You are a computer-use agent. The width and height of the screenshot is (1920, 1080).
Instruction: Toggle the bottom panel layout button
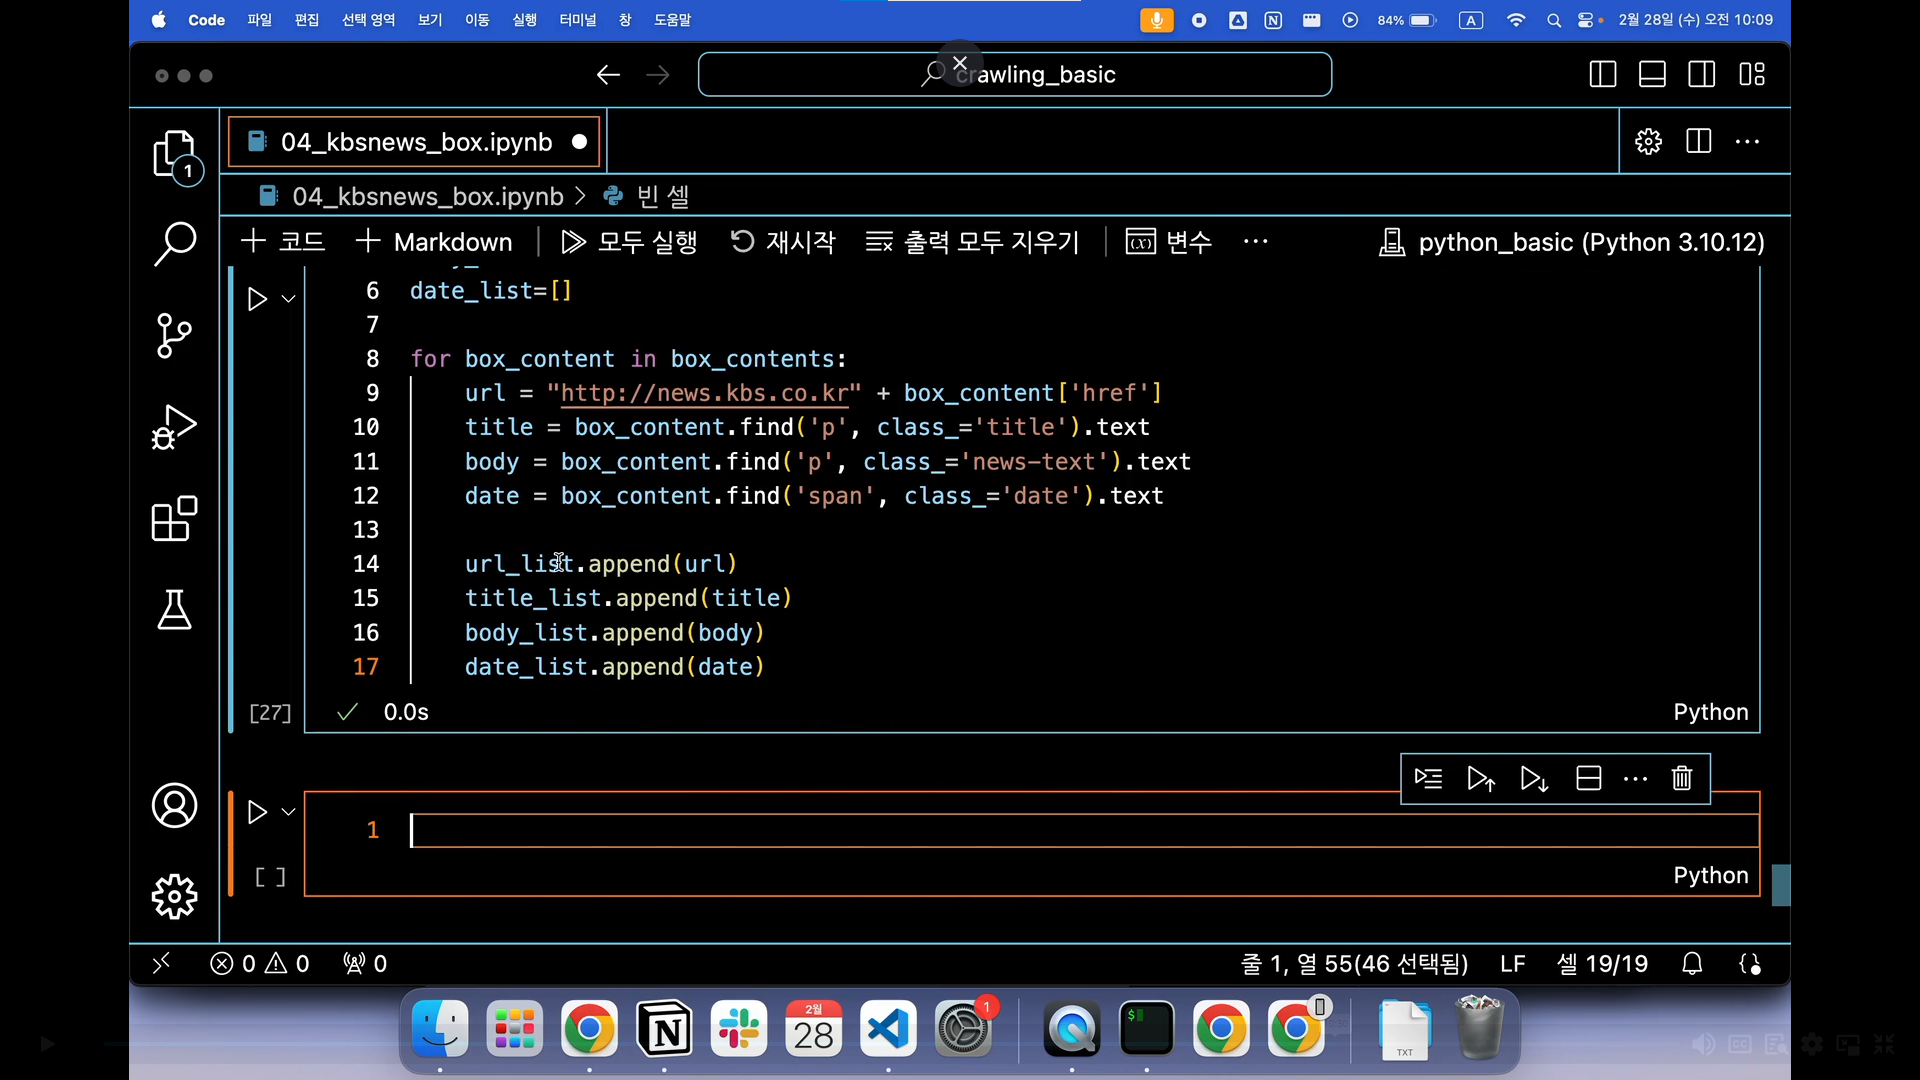point(1652,75)
